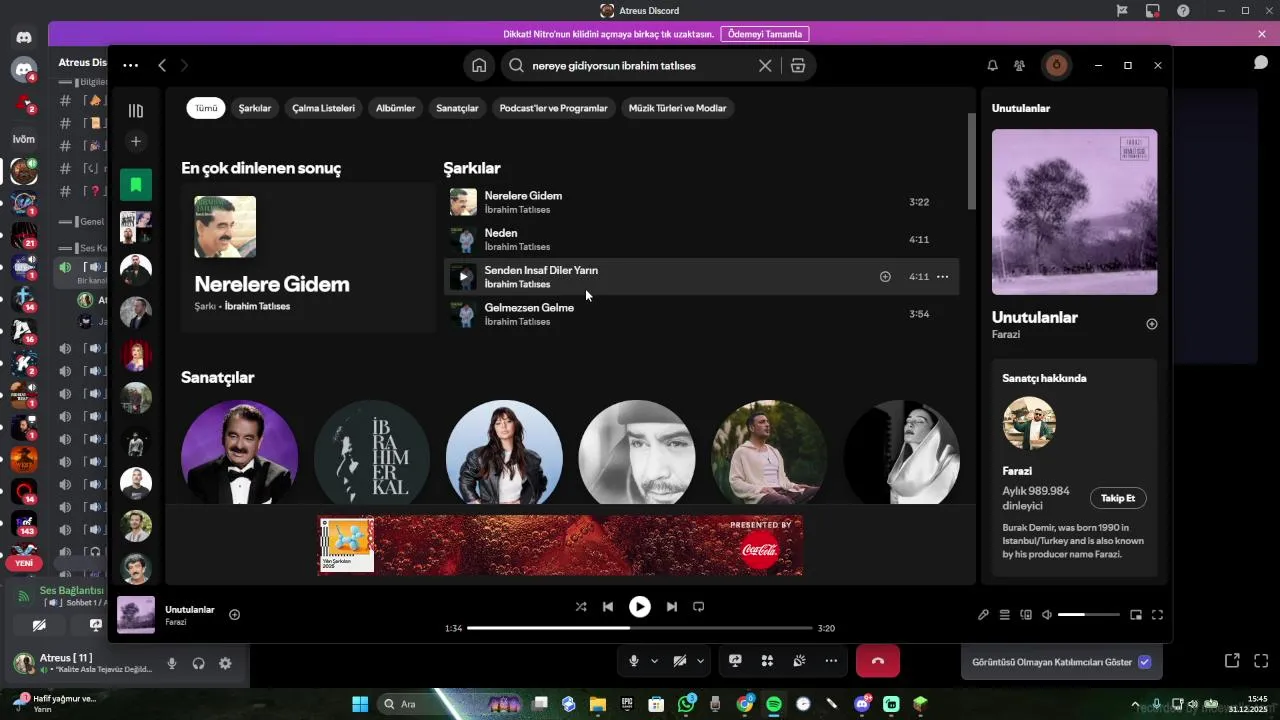
Task: Open Spotify miniplayer
Action: [x=1136, y=615]
